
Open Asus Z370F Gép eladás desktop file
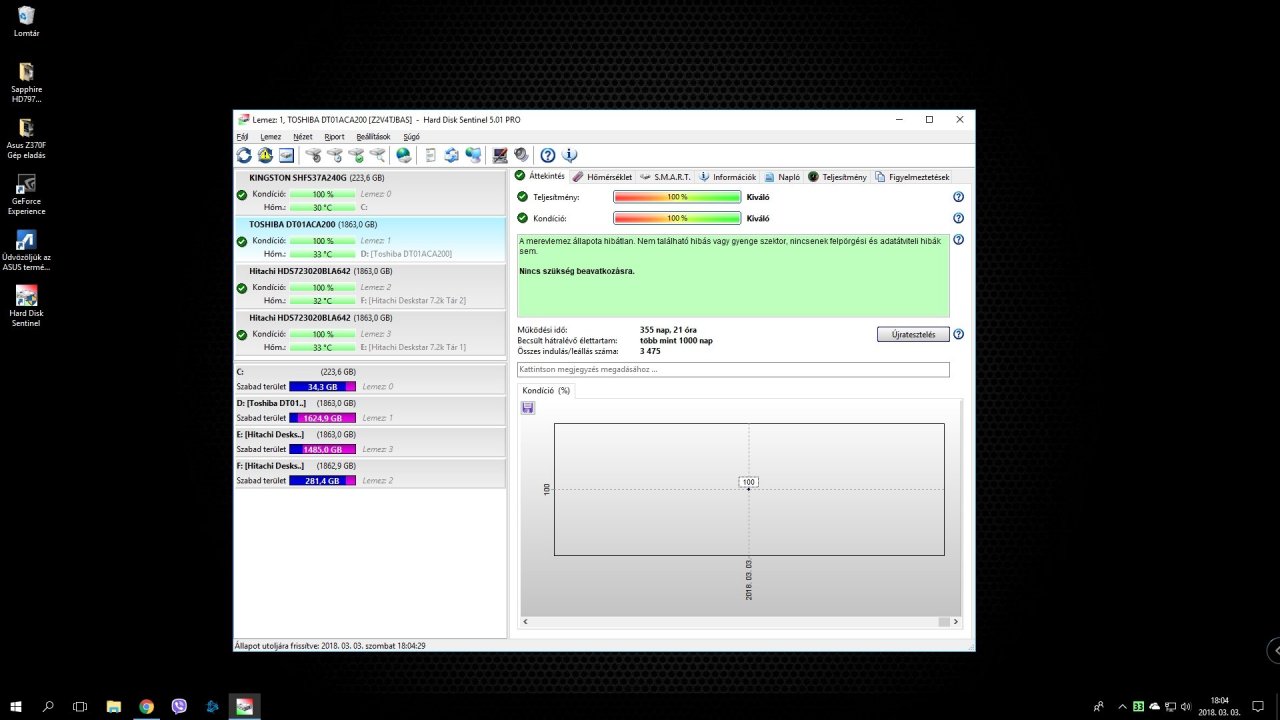tap(27, 138)
